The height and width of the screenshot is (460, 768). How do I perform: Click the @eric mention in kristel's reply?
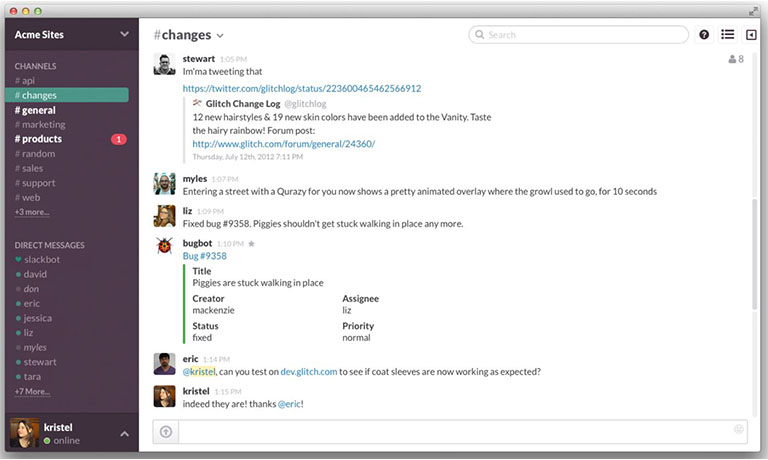tap(289, 404)
